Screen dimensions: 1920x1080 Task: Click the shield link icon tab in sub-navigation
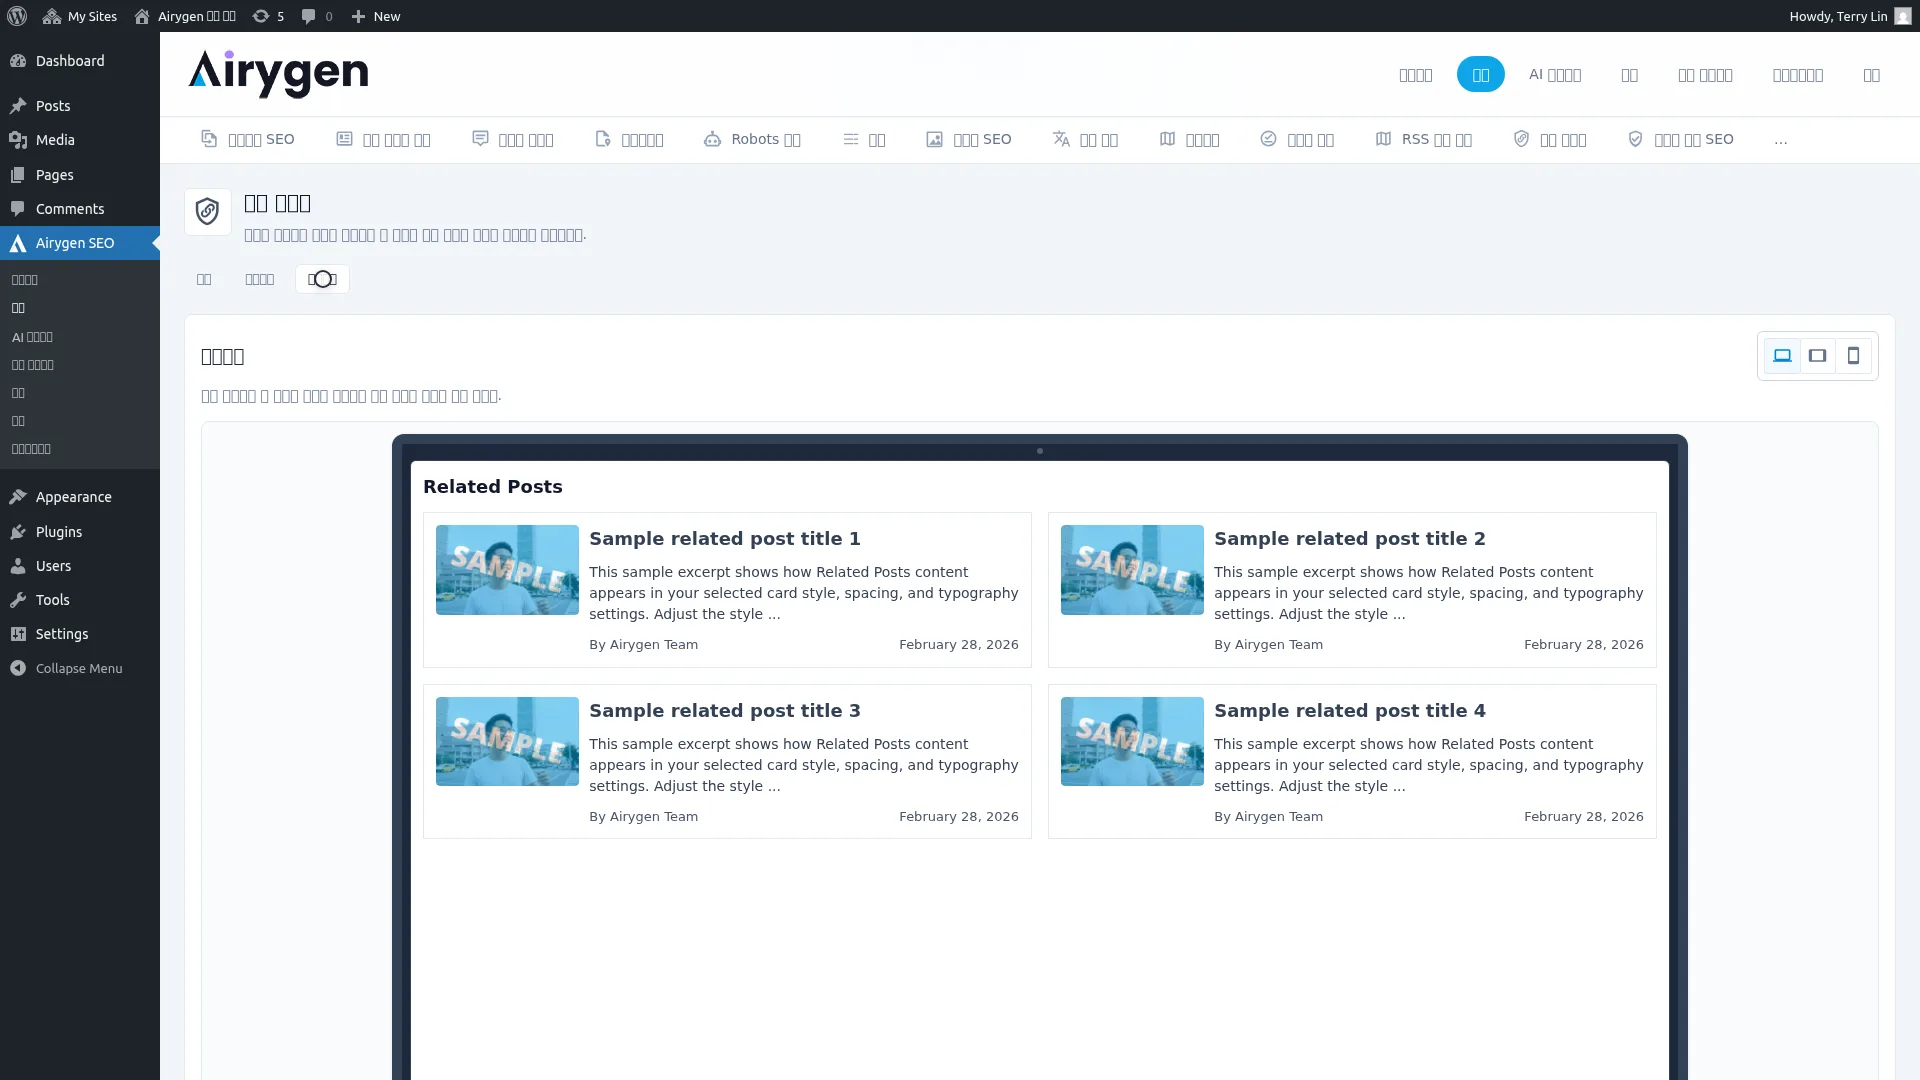[x=1549, y=139]
